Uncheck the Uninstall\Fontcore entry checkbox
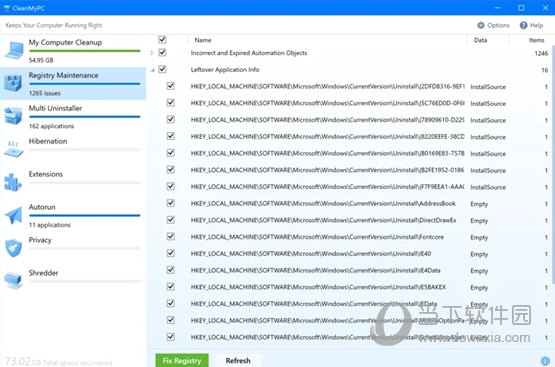The width and height of the screenshot is (555, 367). 171,236
